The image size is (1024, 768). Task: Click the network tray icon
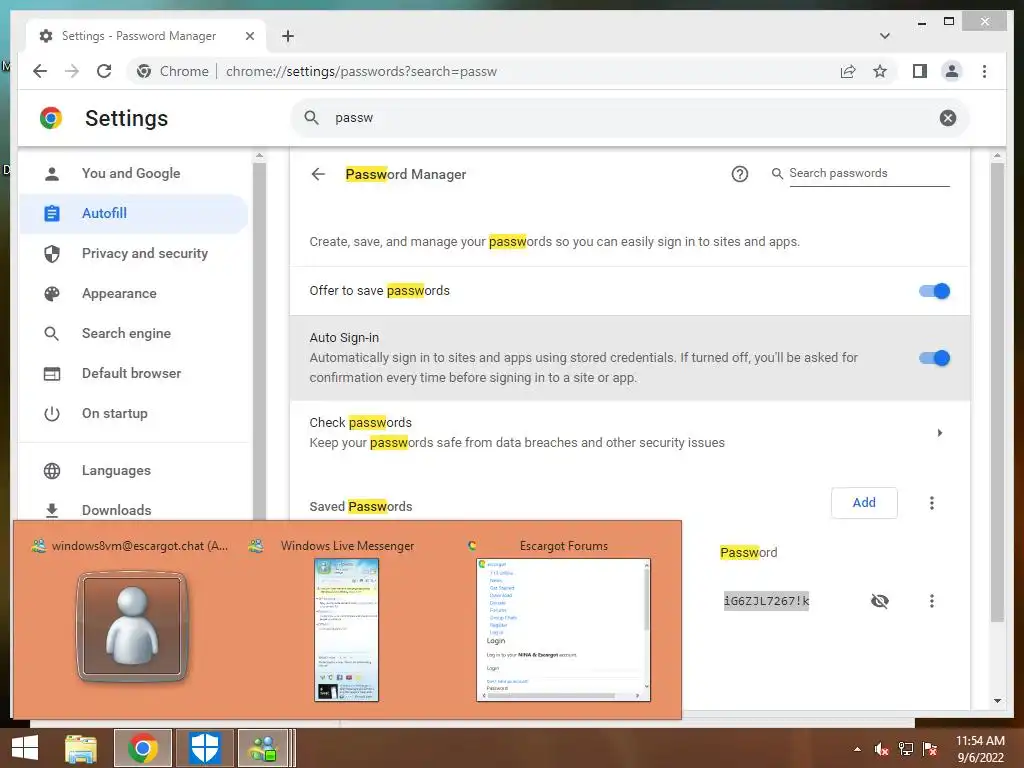click(906, 749)
